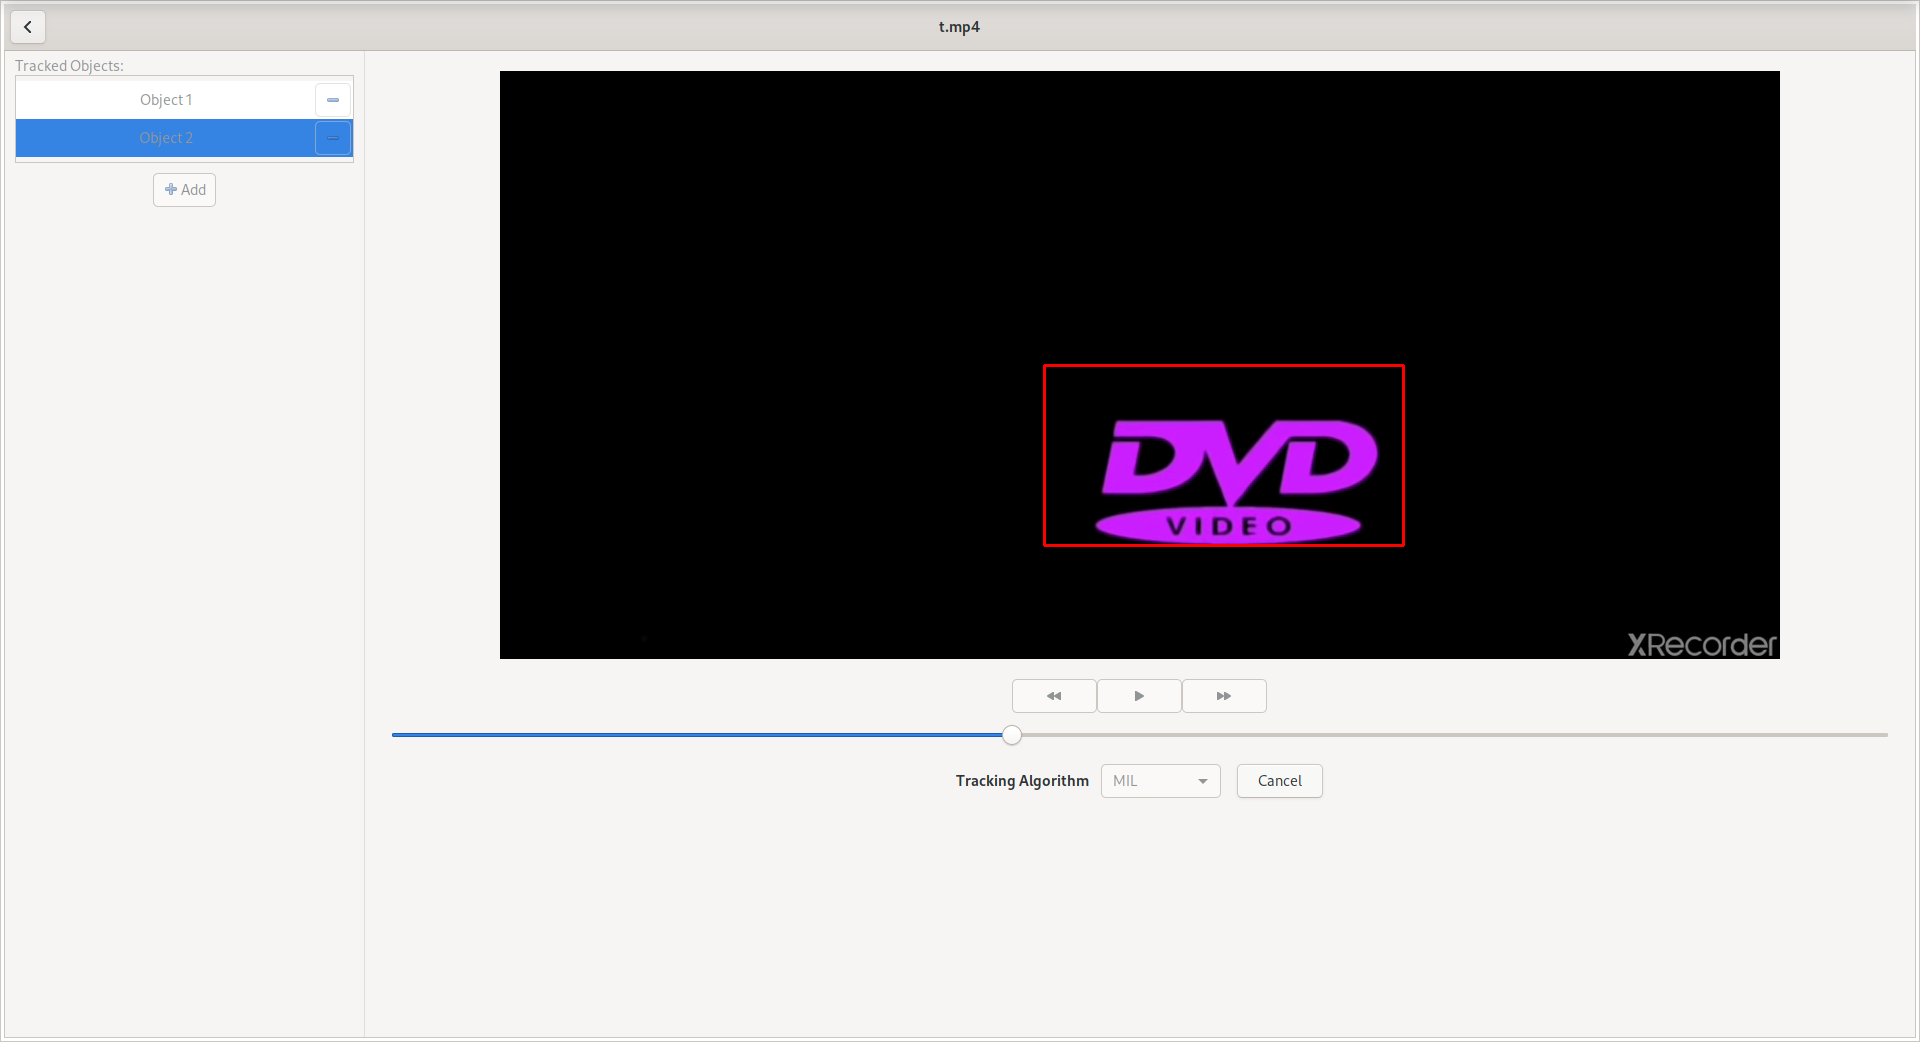Step forward with the fast-forward button
1920x1042 pixels.
tap(1224, 696)
